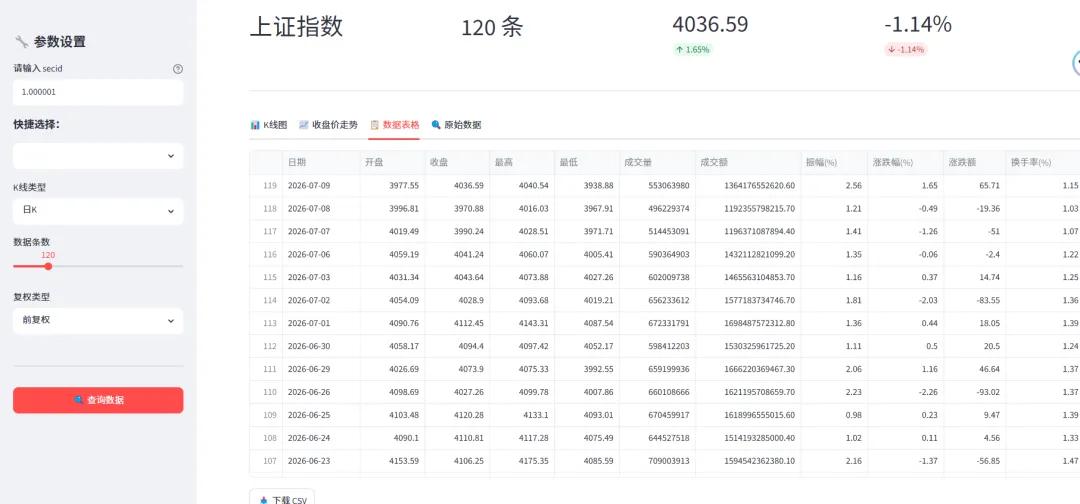Click the 120 条 metric value

pyautogui.click(x=492, y=27)
